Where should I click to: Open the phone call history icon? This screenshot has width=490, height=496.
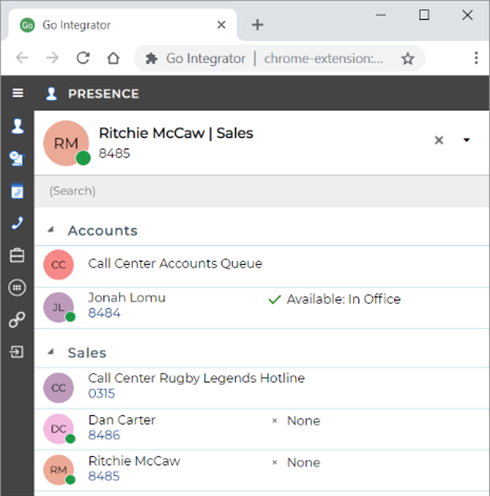(17, 223)
